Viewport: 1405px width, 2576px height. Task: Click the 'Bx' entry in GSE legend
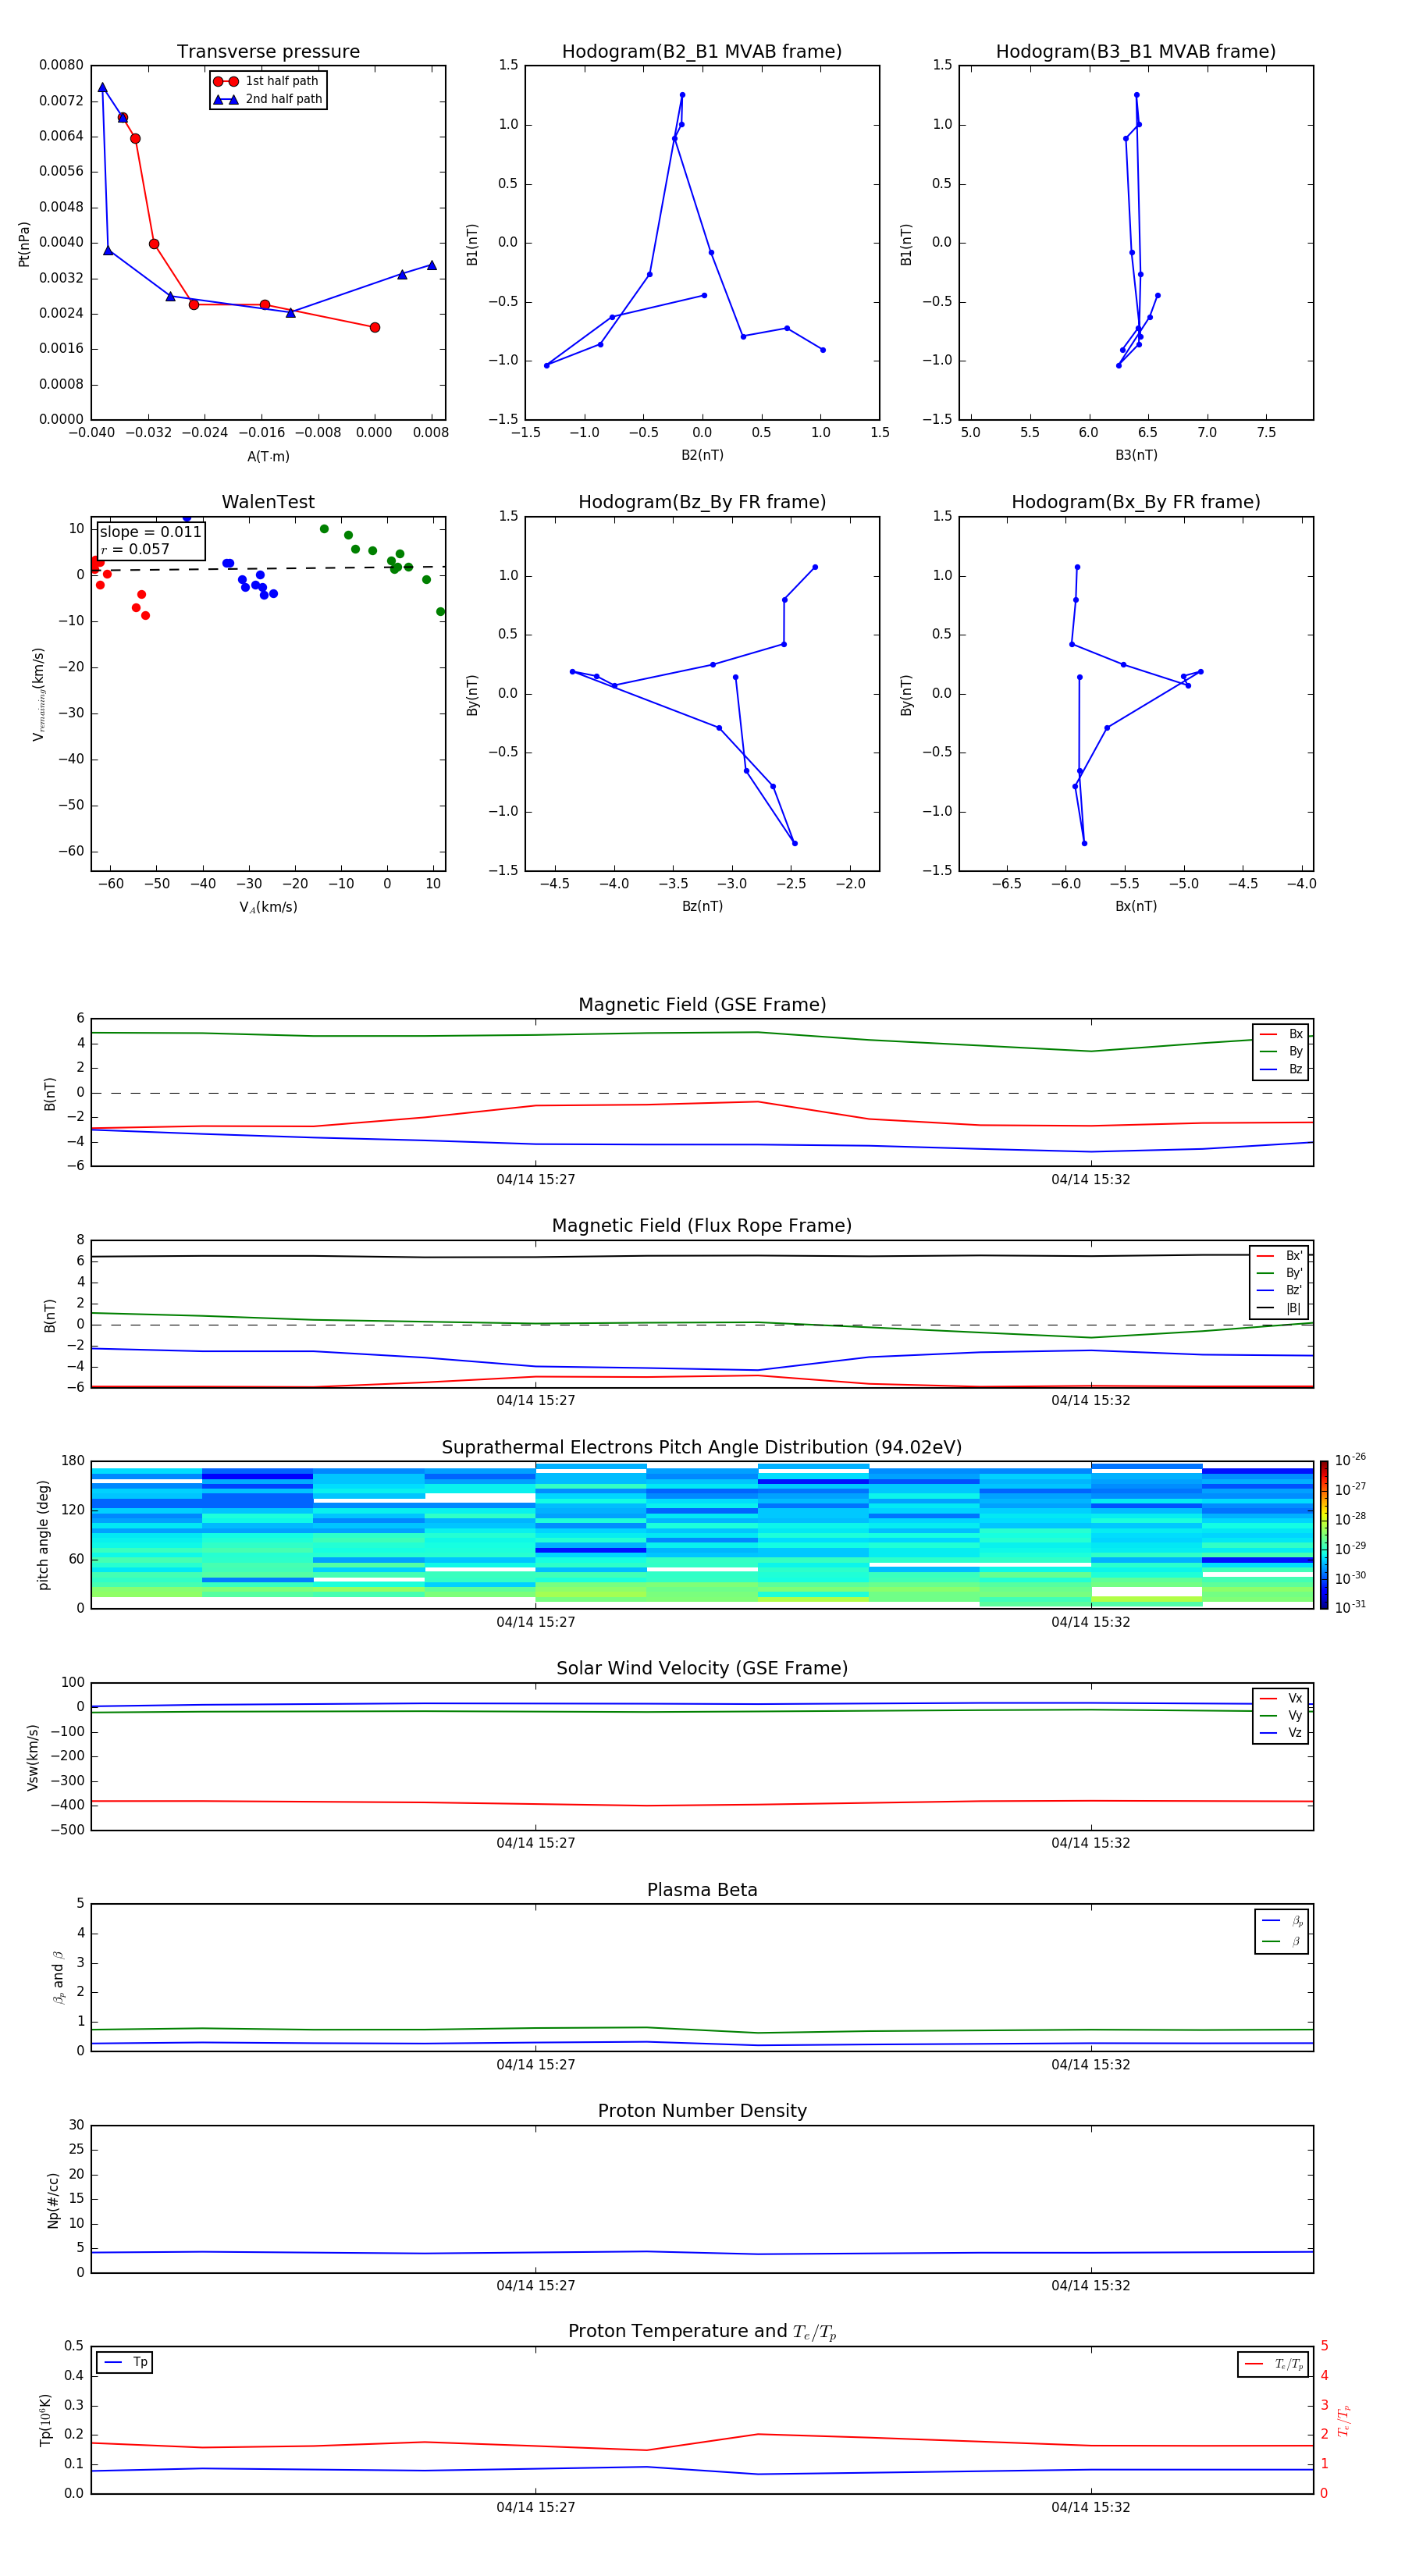click(1281, 1034)
